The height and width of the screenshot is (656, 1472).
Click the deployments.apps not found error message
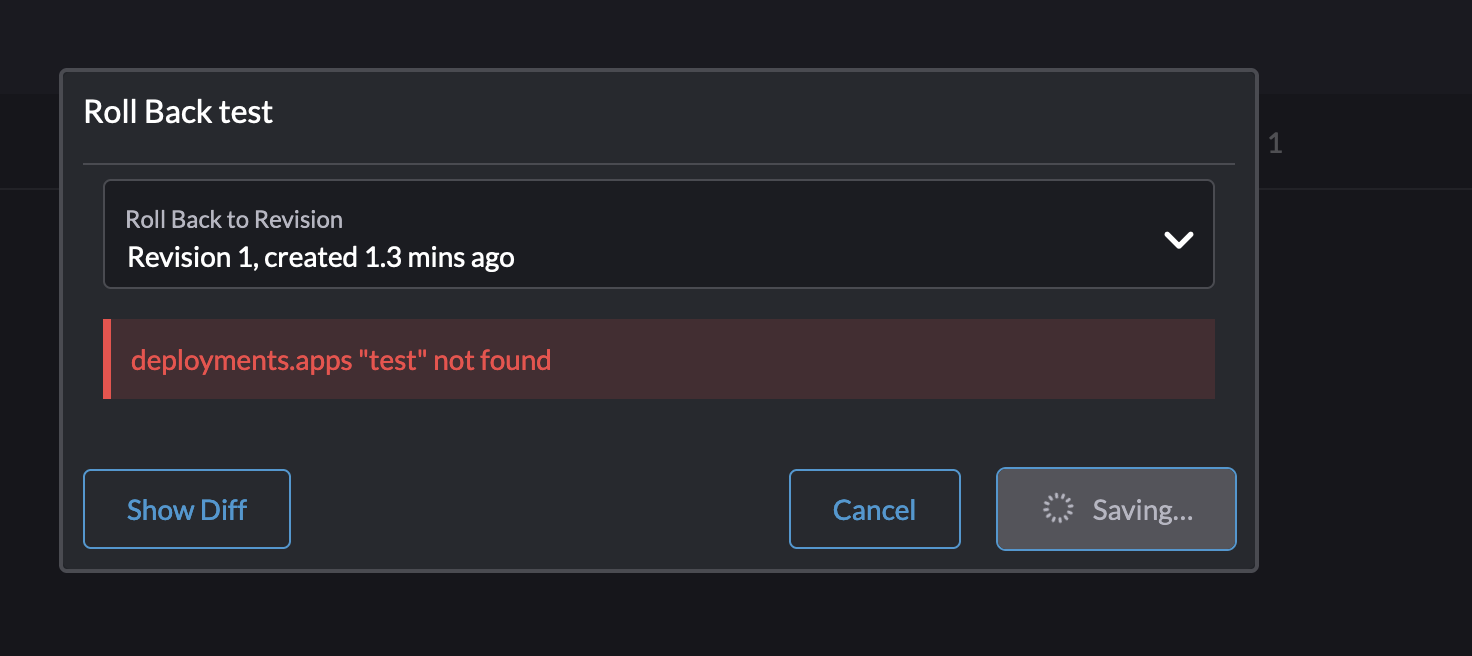340,359
